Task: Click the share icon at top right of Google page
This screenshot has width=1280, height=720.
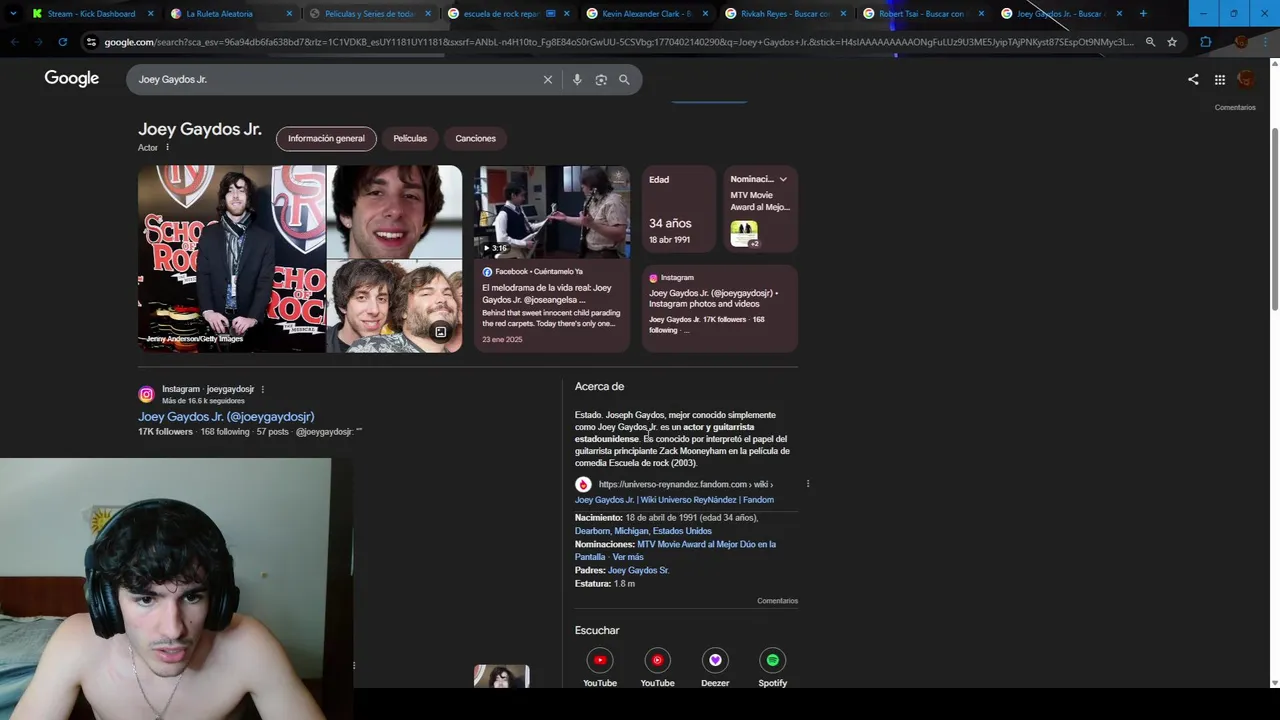Action: (1193, 79)
